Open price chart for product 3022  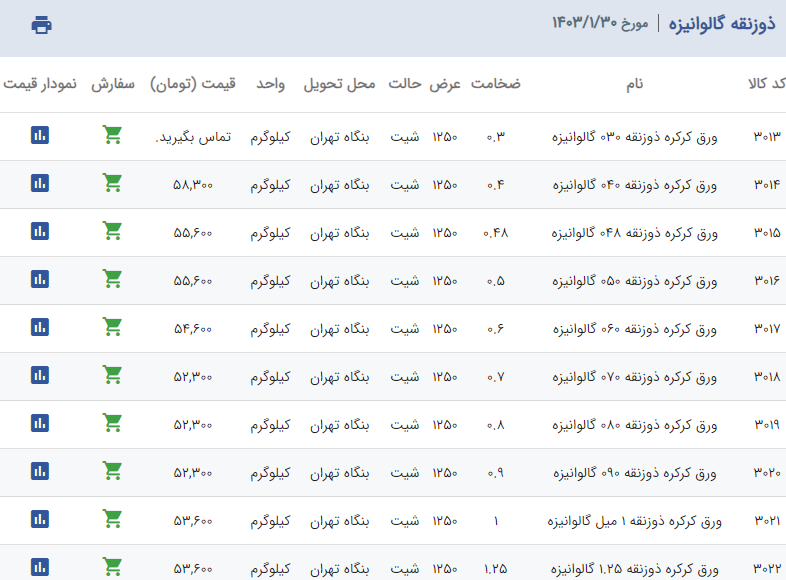click(40, 567)
